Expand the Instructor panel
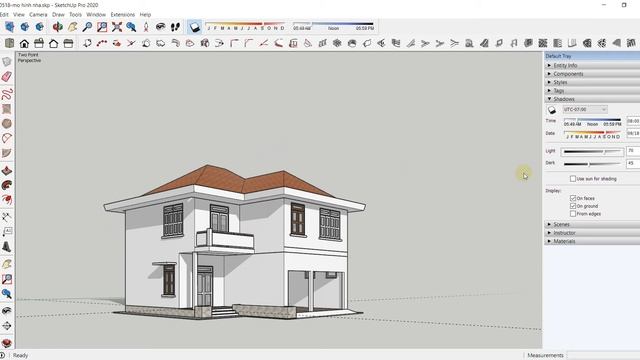Viewport: 640px width, 360px height. pyautogui.click(x=592, y=233)
